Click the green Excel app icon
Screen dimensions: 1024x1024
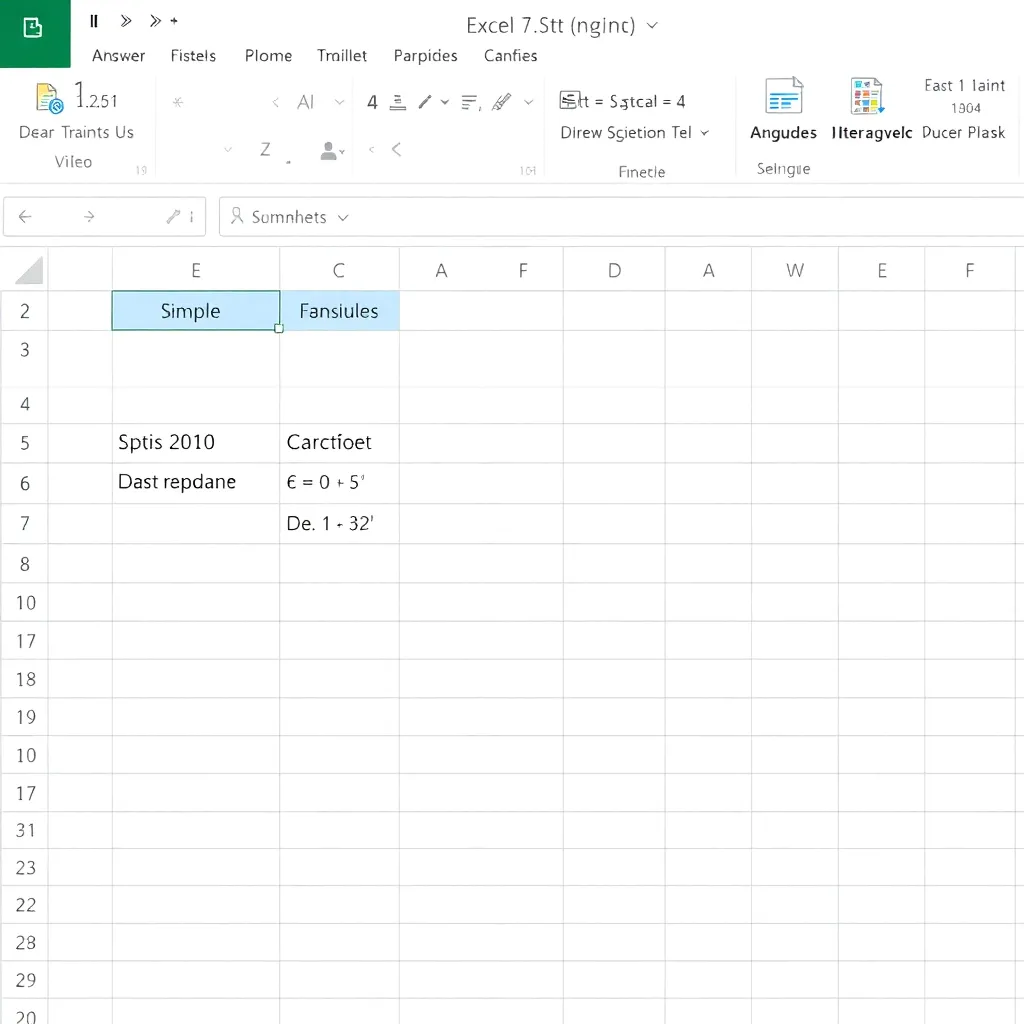pyautogui.click(x=34, y=30)
